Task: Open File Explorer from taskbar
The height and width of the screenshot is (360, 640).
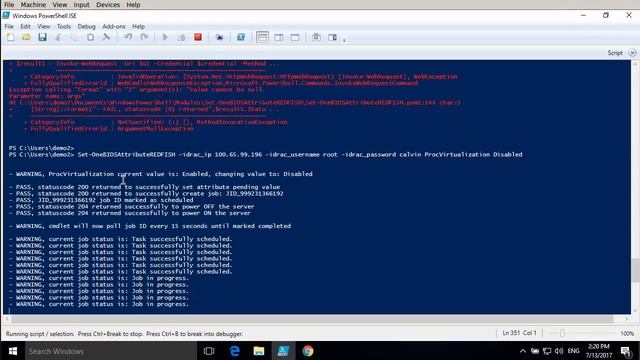Action: [259, 351]
